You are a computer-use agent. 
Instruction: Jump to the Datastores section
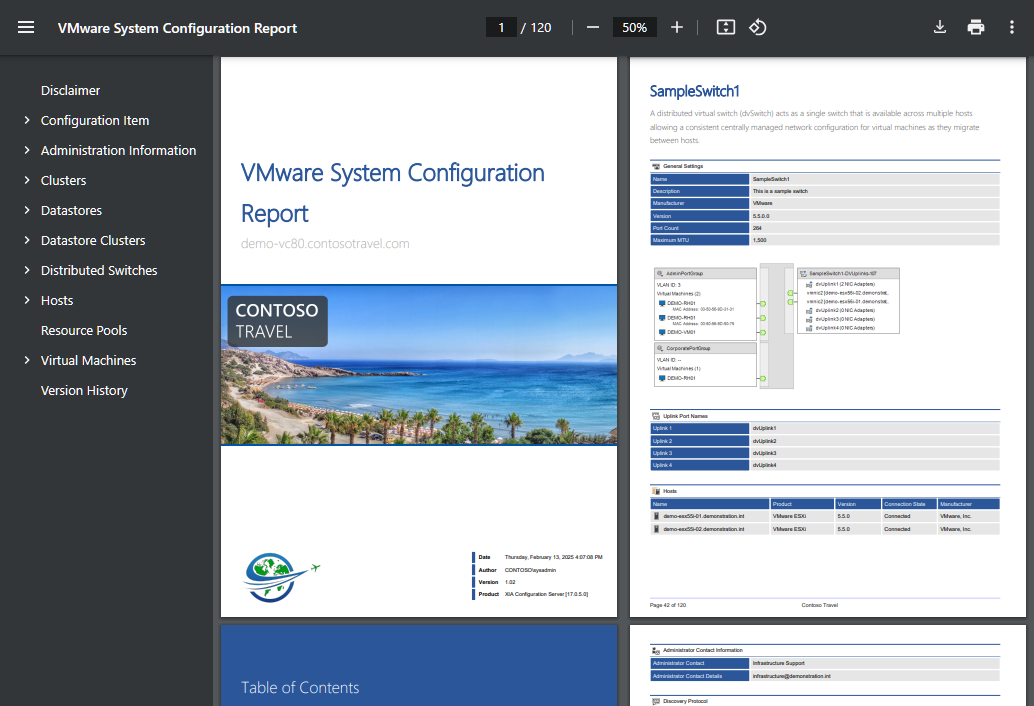click(x=71, y=210)
